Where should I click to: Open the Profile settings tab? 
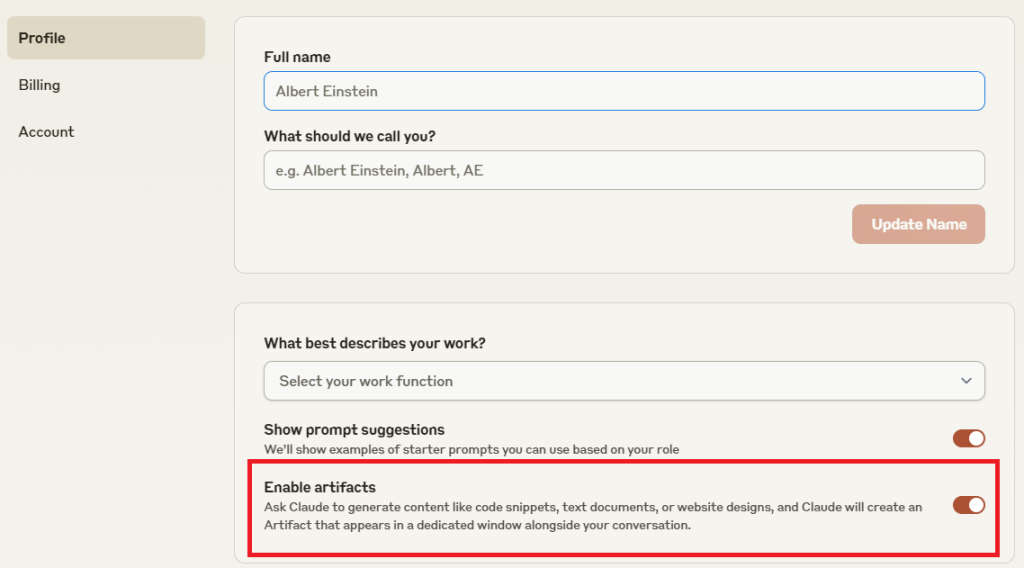(x=106, y=38)
